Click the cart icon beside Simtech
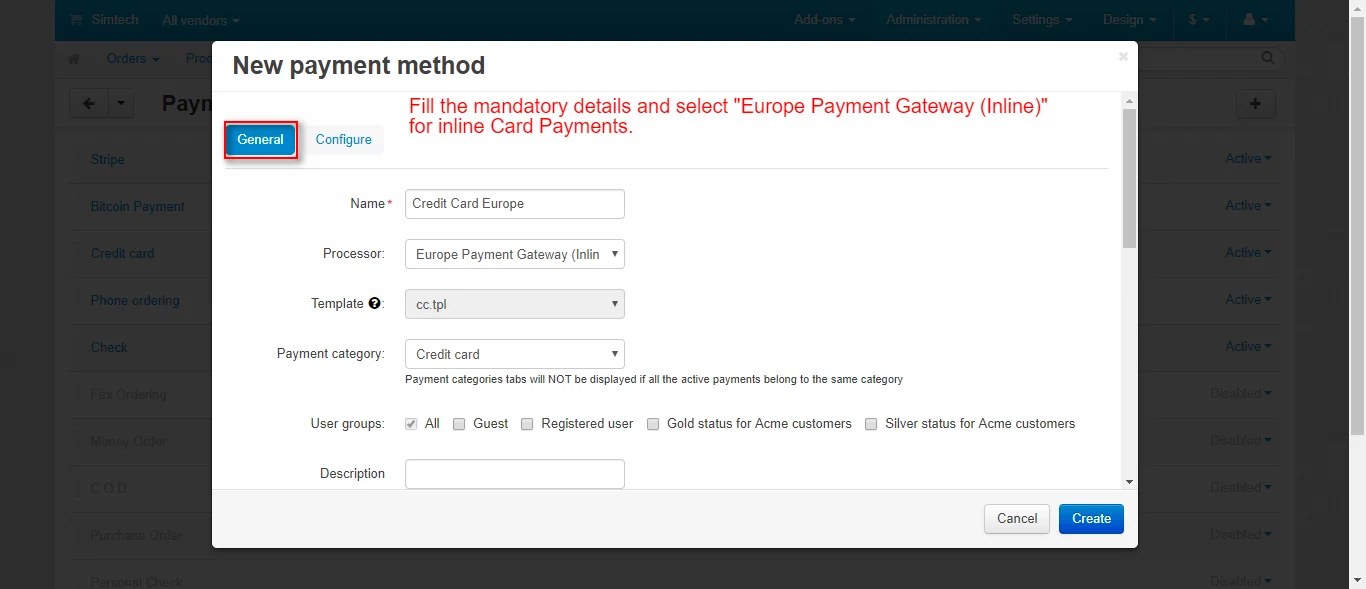This screenshot has width=1366, height=589. click(76, 20)
